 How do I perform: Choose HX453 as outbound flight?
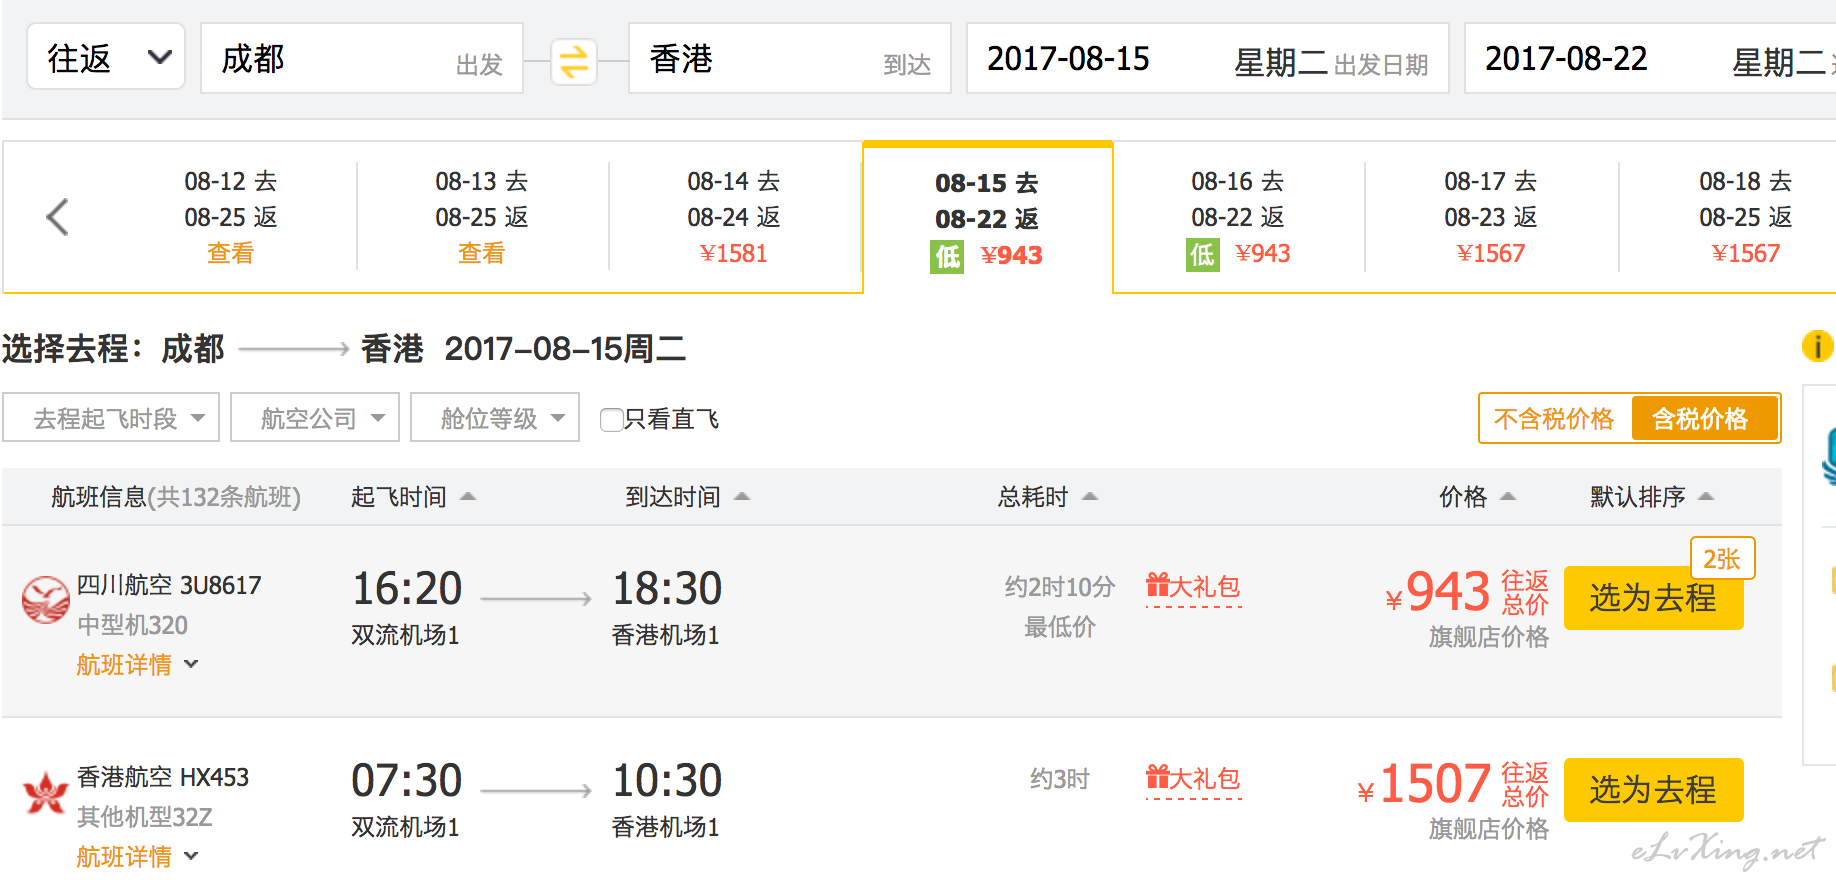pos(1653,790)
